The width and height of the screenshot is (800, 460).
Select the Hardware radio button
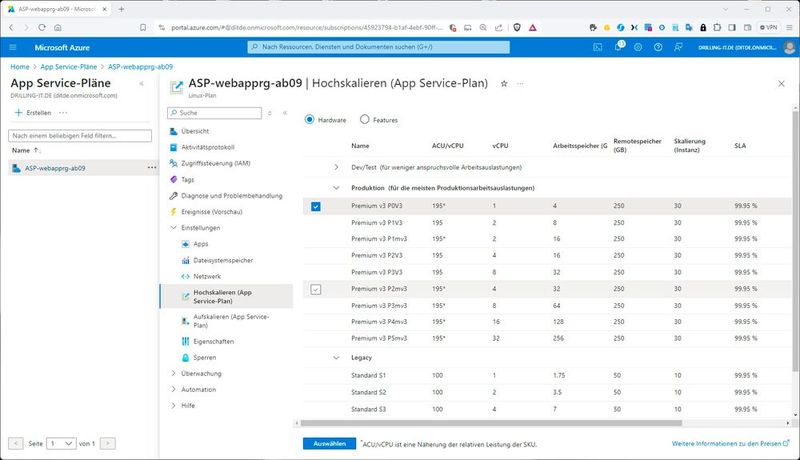coord(309,119)
